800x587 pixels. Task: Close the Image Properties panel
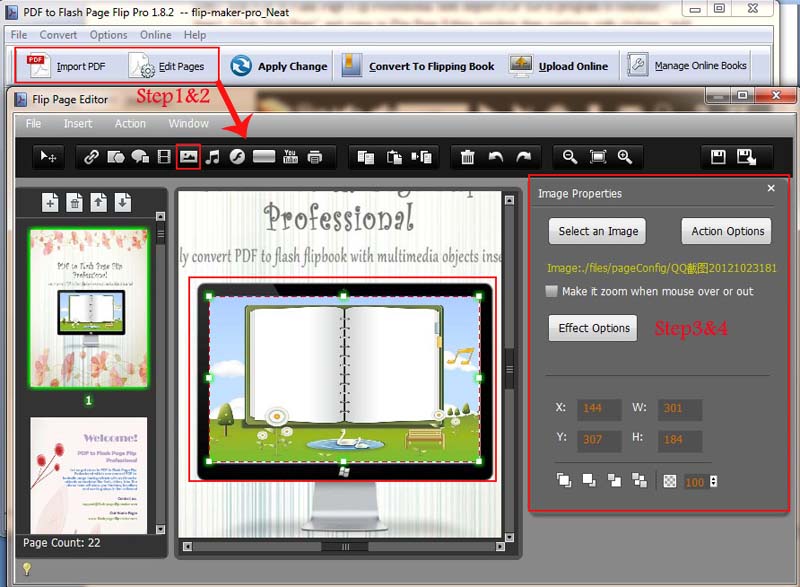(x=771, y=188)
